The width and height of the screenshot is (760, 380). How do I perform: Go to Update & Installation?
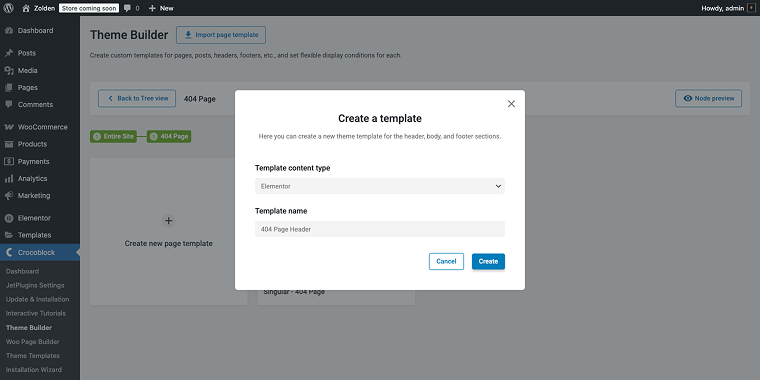pos(37,300)
